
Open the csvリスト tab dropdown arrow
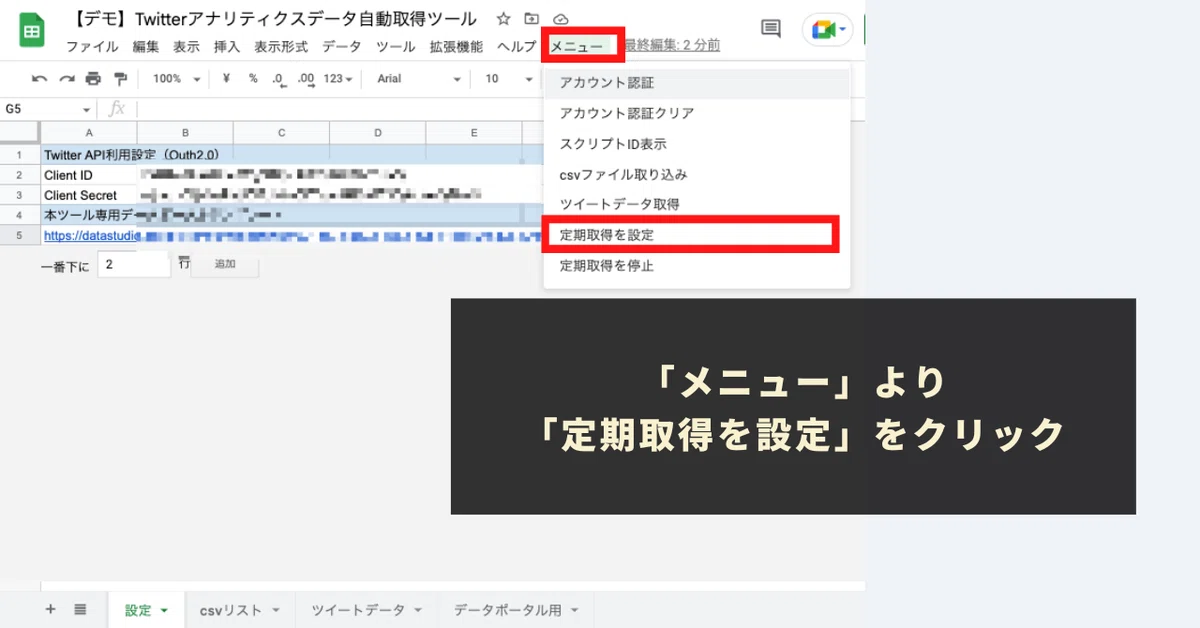275,610
